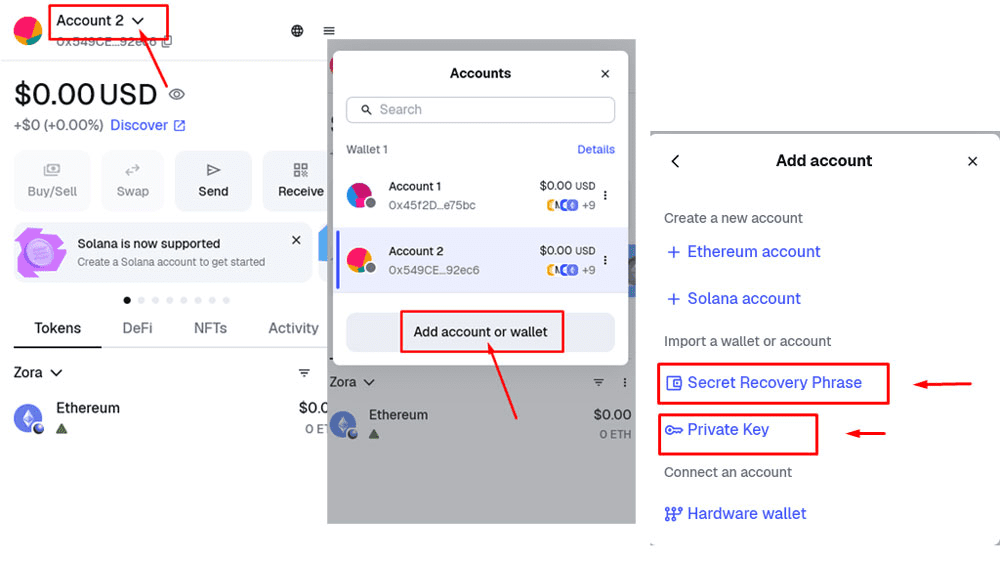The height and width of the screenshot is (563, 1000).
Task: Dismiss the Solana is now supported banner
Action: [x=296, y=241]
